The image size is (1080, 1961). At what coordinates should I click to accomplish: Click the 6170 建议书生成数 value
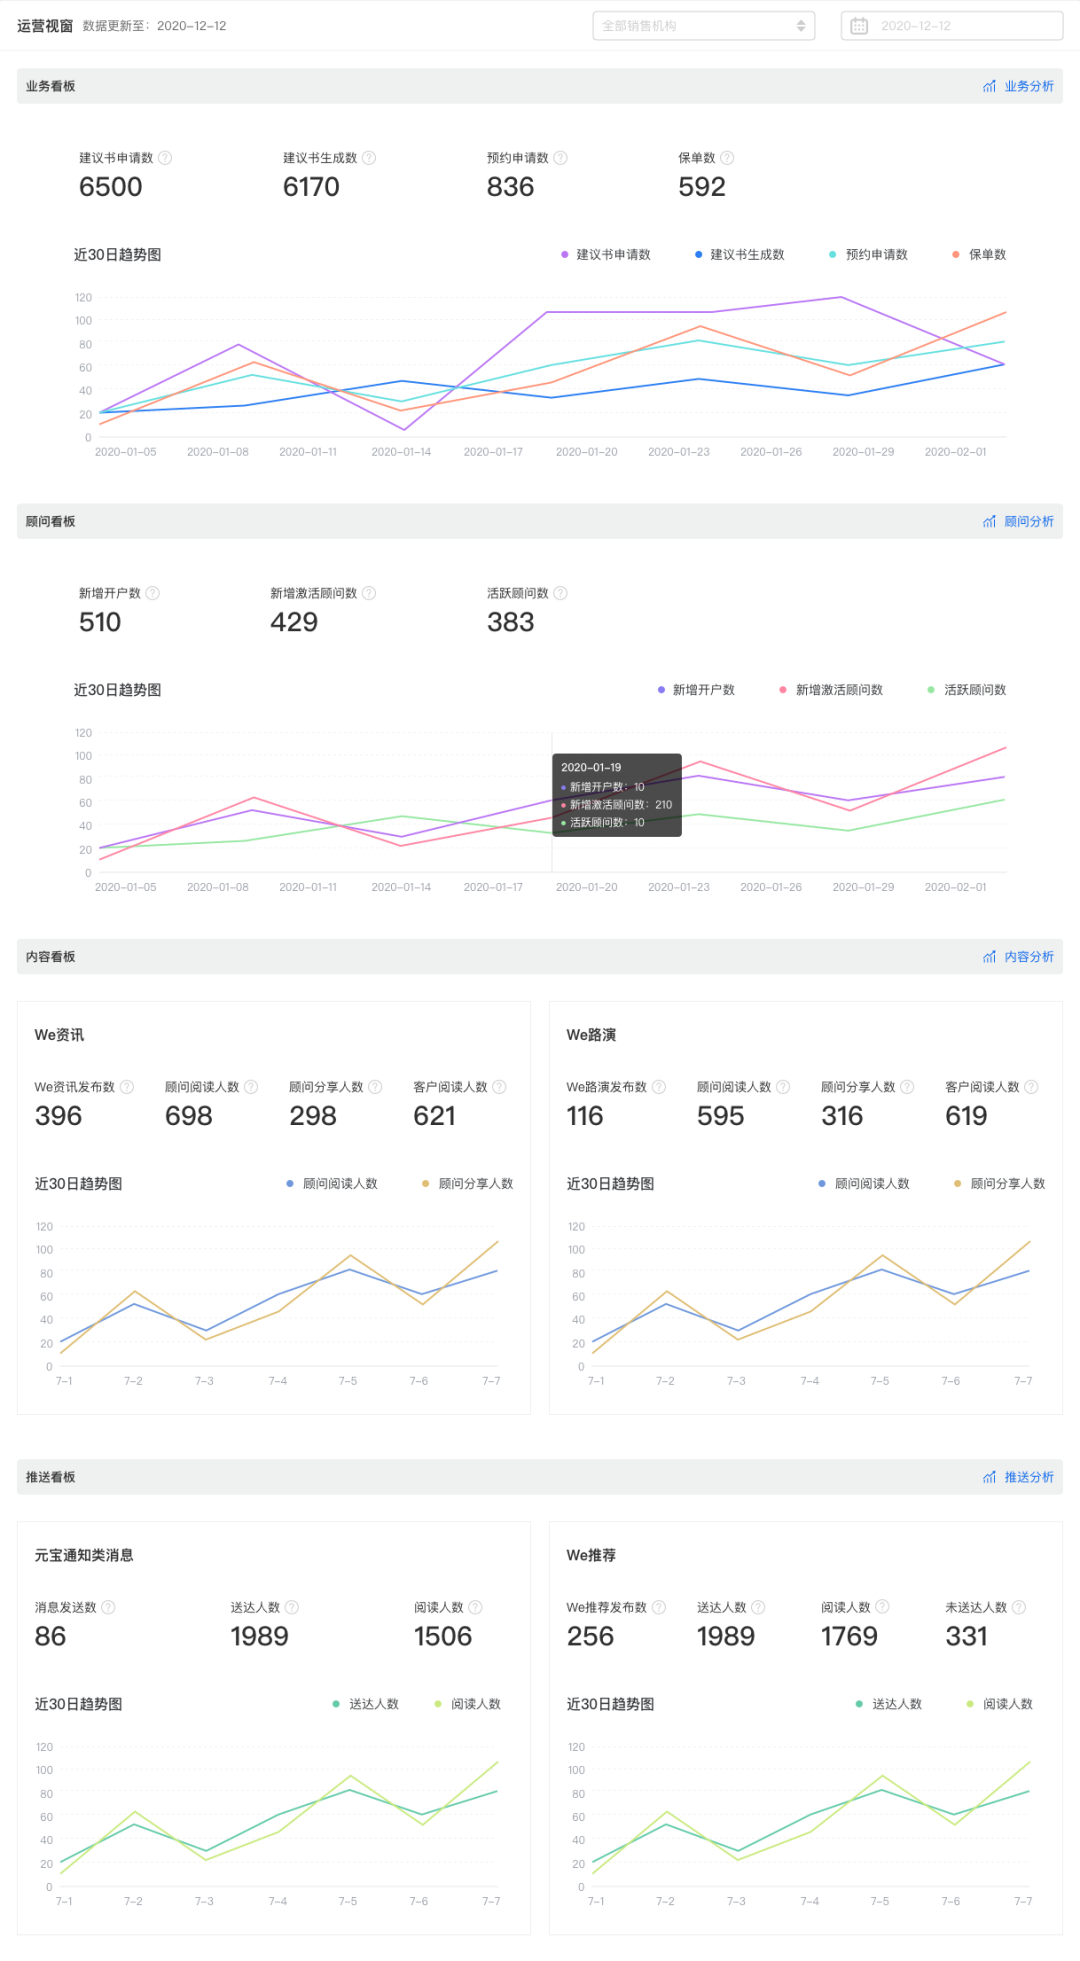(311, 187)
